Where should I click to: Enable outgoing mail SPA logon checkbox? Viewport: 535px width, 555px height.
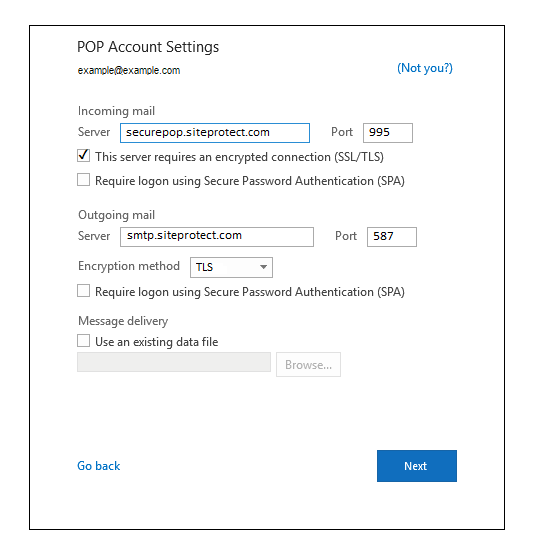coord(84,291)
